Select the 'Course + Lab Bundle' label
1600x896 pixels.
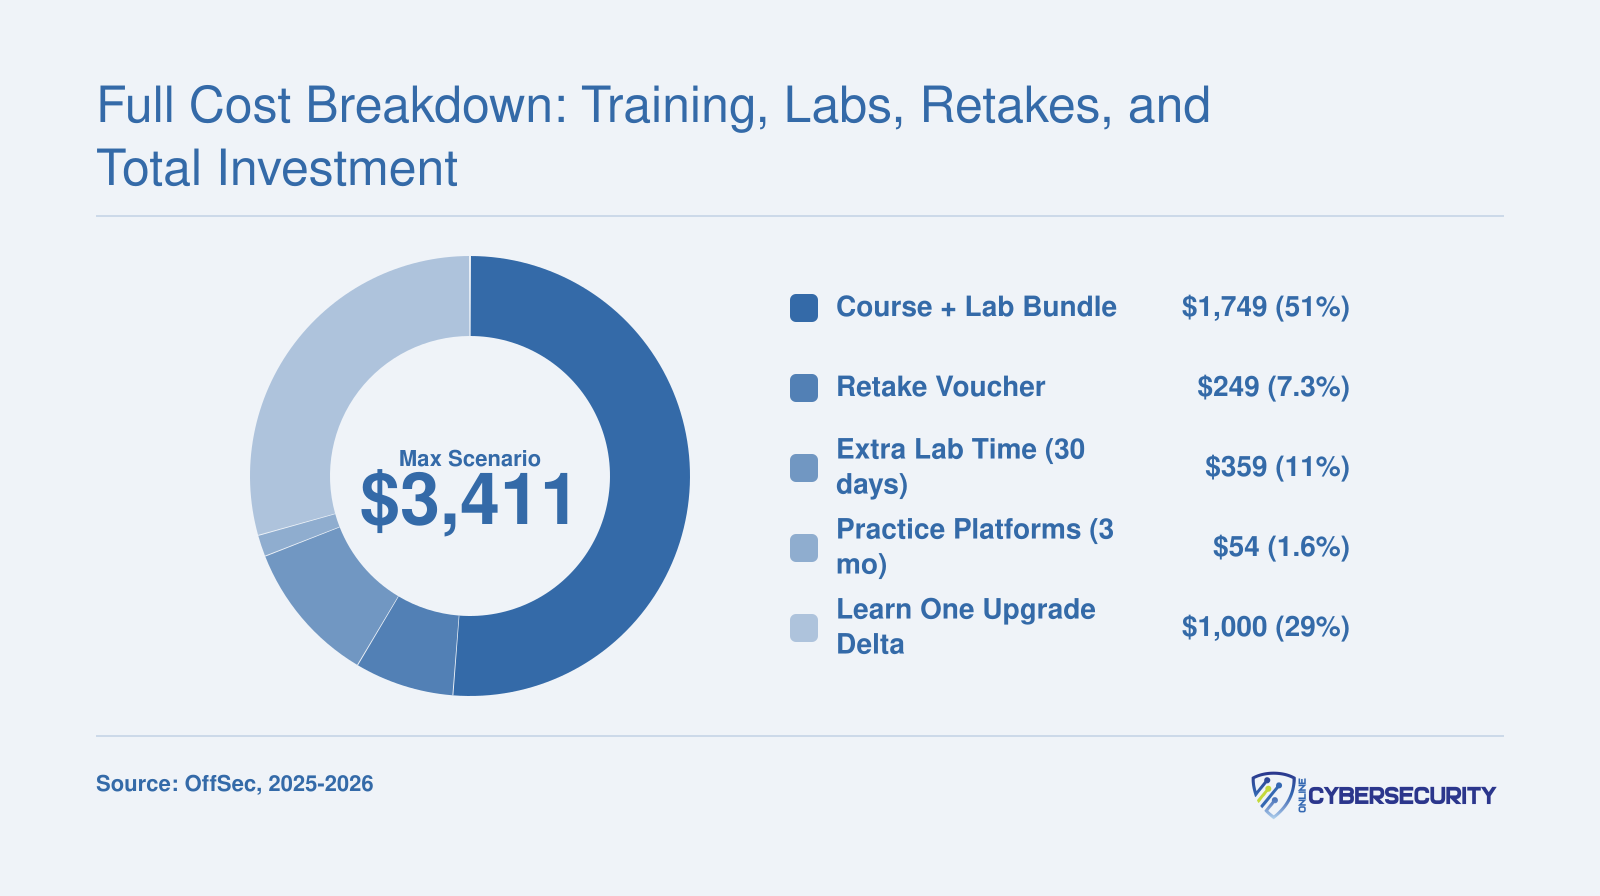976,307
